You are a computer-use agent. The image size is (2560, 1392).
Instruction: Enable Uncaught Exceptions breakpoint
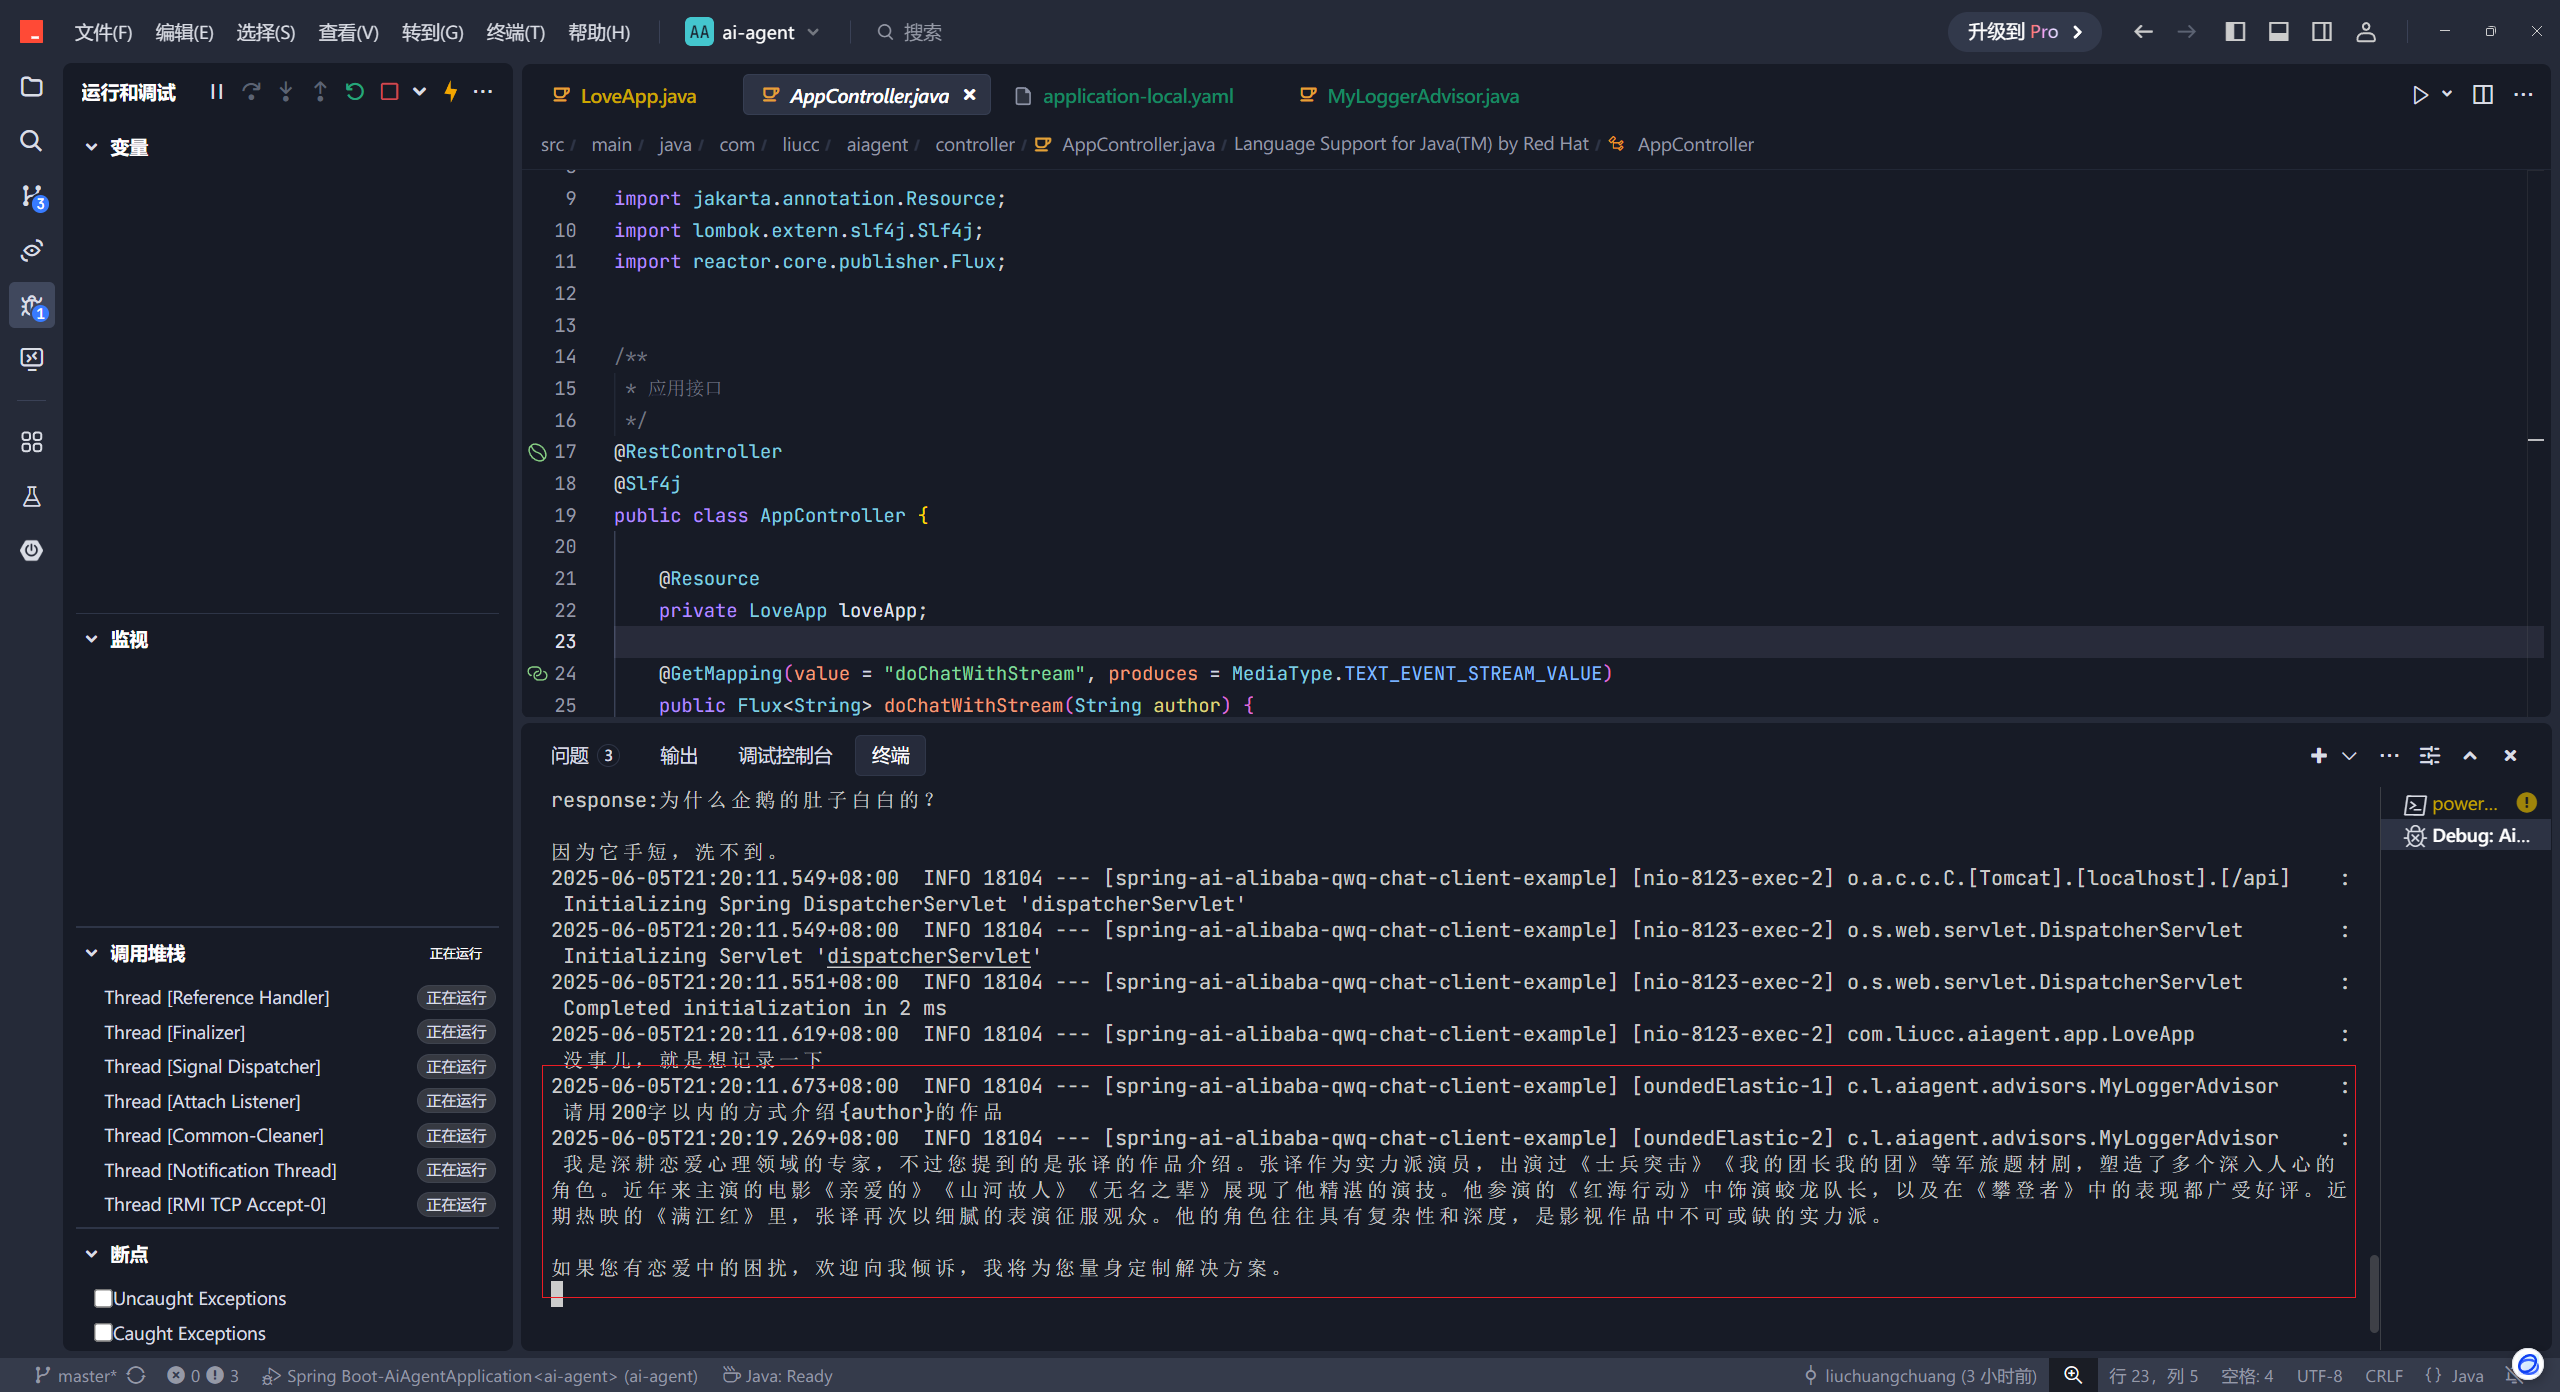click(x=103, y=1298)
